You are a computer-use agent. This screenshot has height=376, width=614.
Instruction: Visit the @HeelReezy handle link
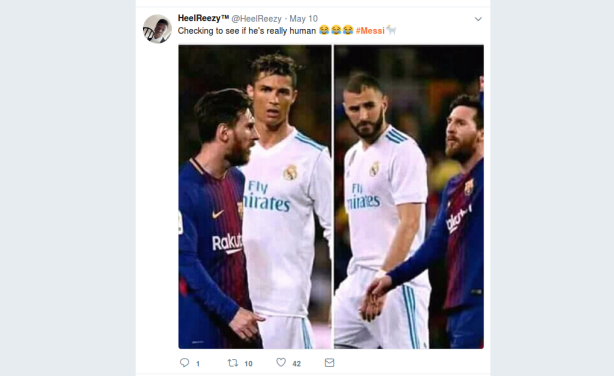(x=256, y=19)
